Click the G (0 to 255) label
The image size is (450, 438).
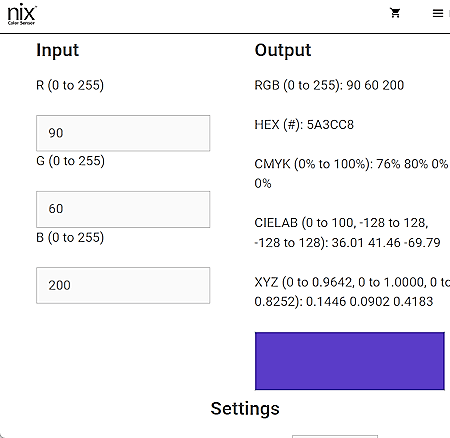[x=70, y=161]
